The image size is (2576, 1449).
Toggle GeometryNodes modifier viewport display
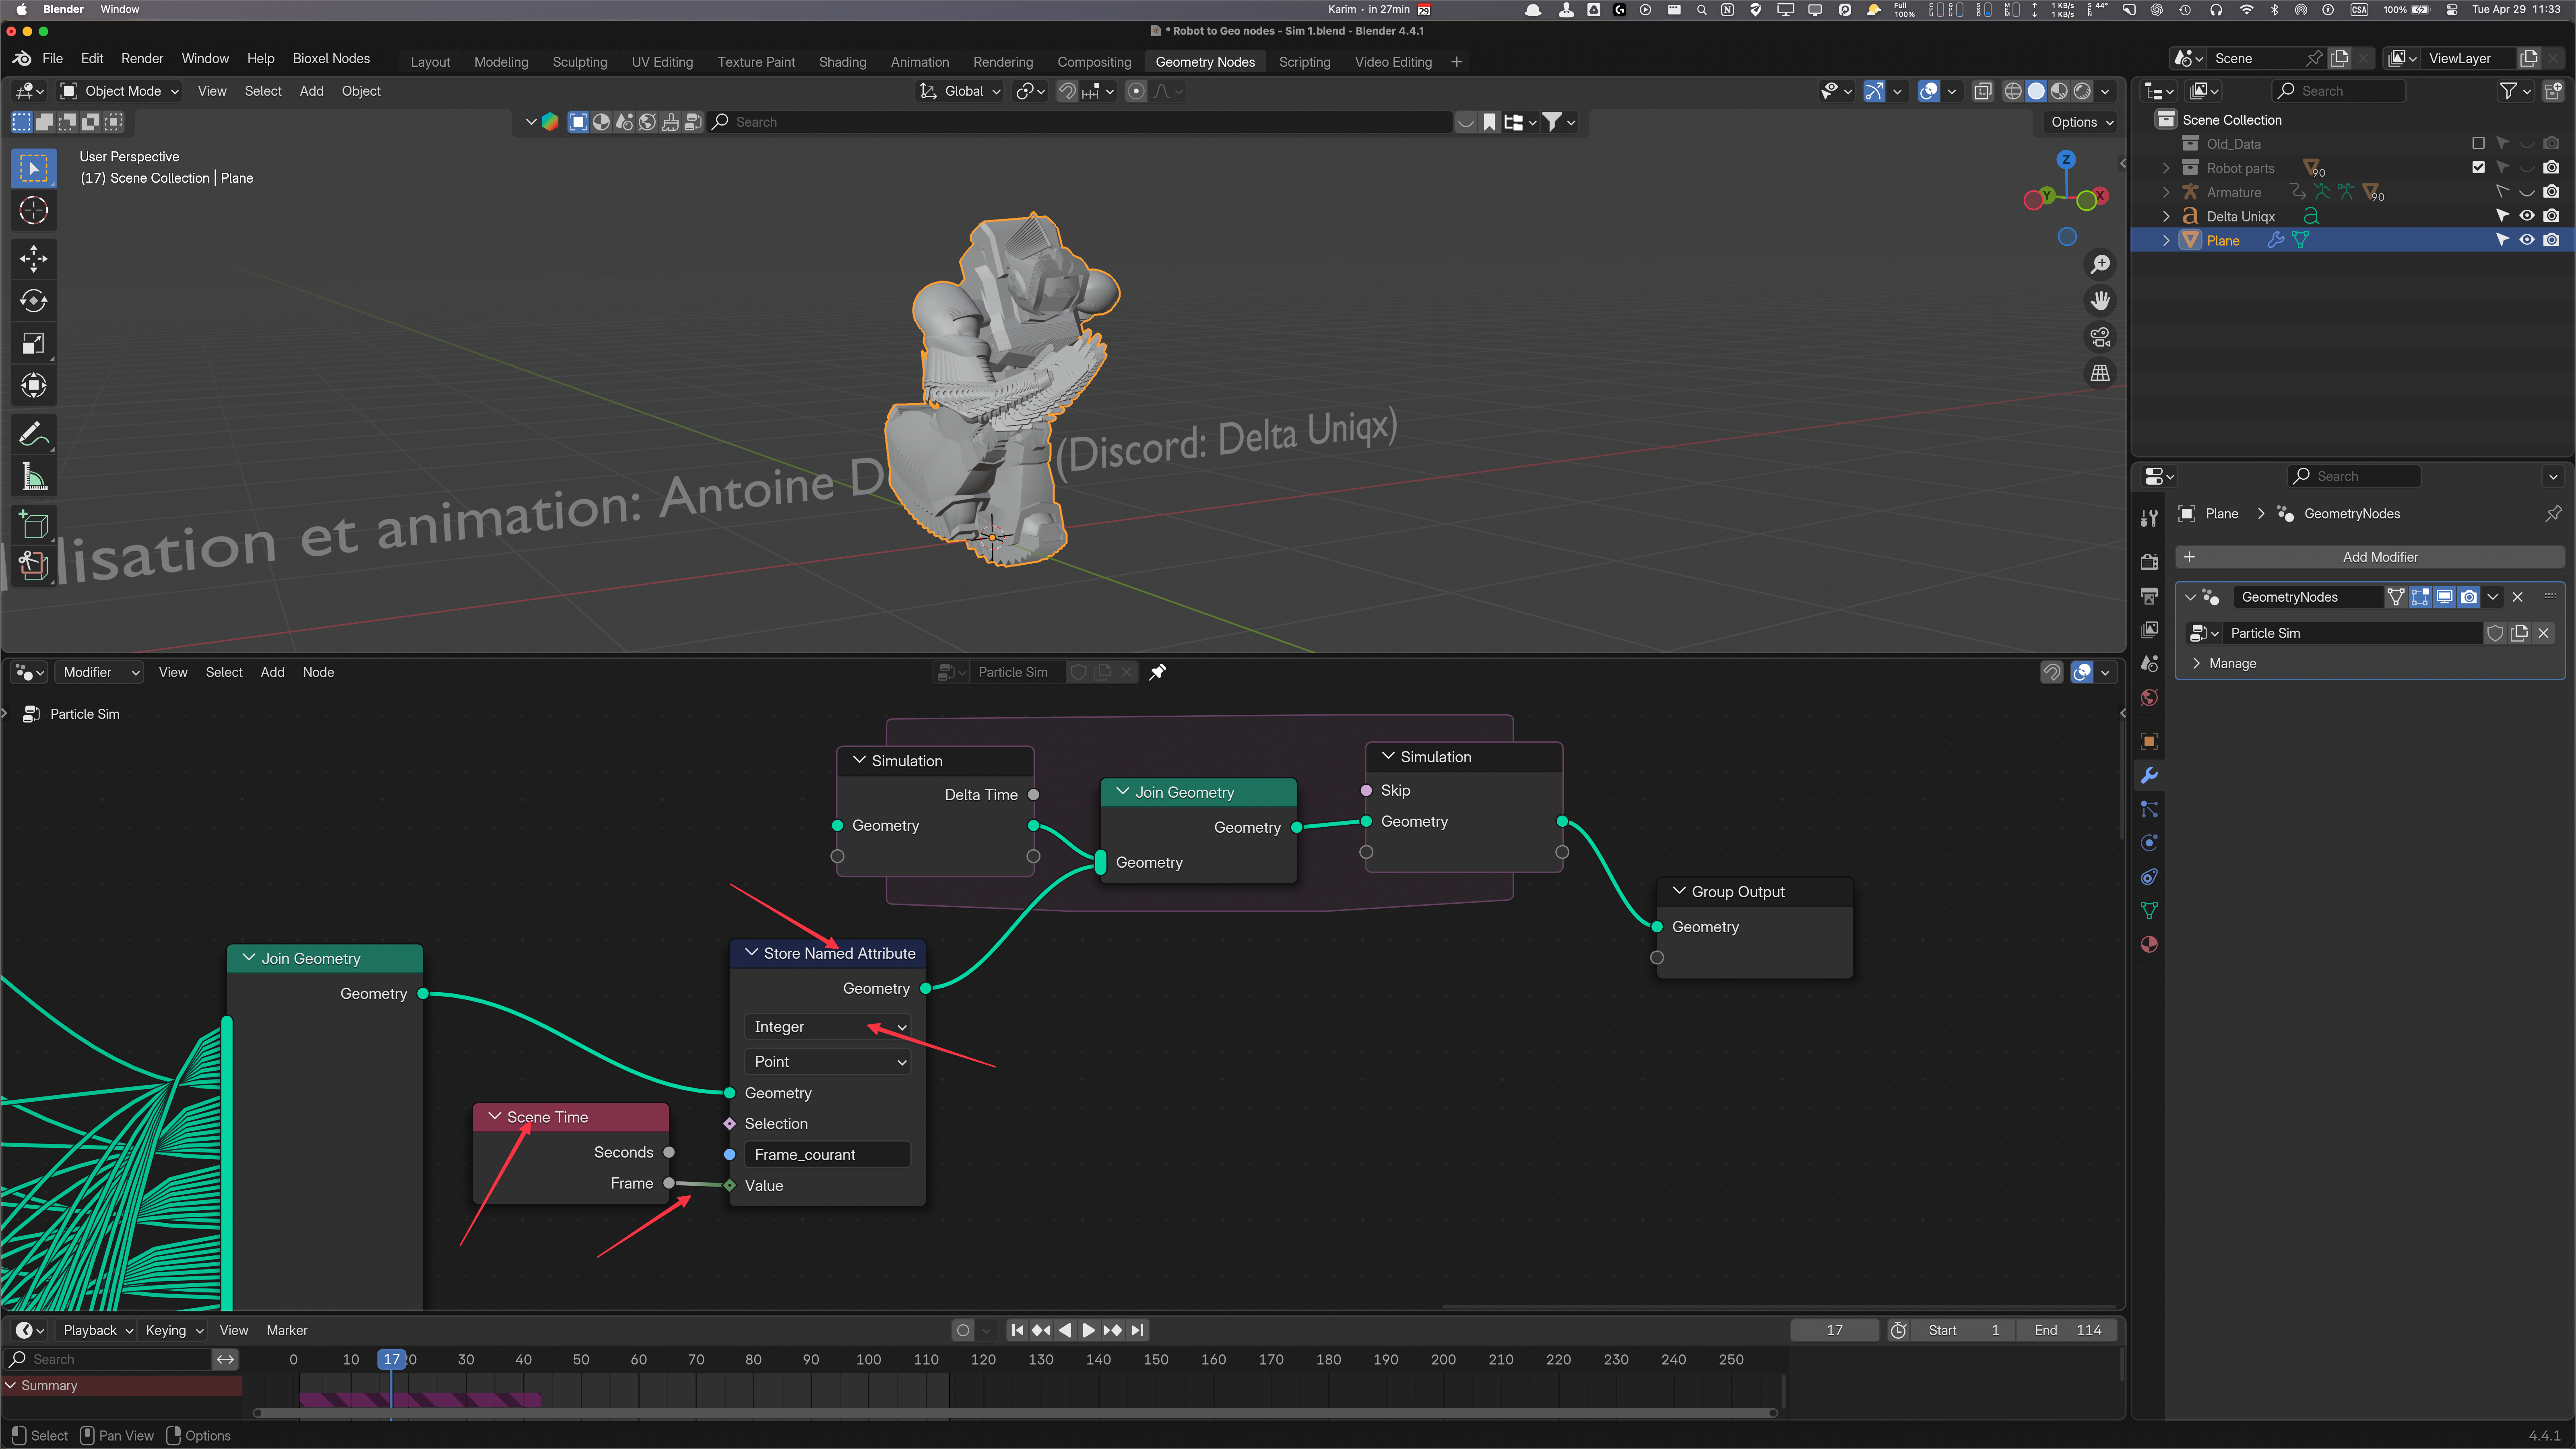coord(2444,597)
